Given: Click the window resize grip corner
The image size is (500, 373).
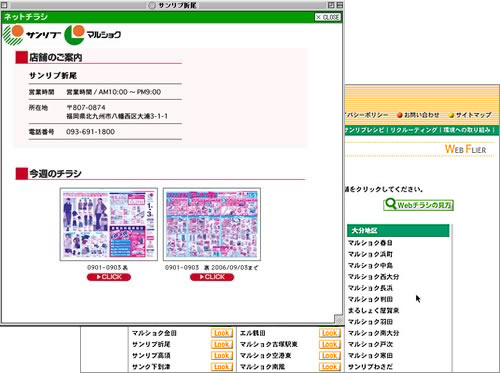Looking at the screenshot, I should (x=338, y=319).
